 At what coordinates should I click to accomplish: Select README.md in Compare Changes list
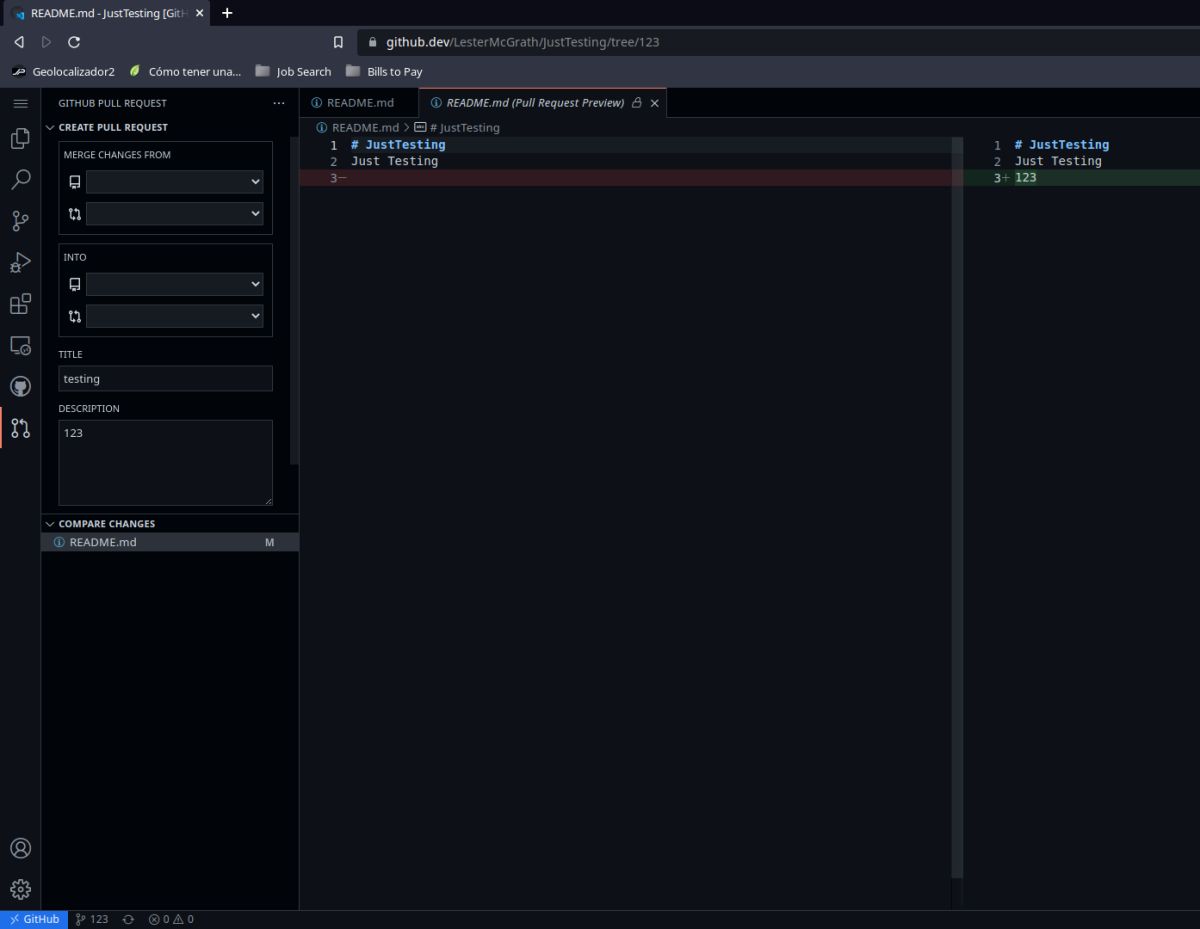(x=170, y=542)
